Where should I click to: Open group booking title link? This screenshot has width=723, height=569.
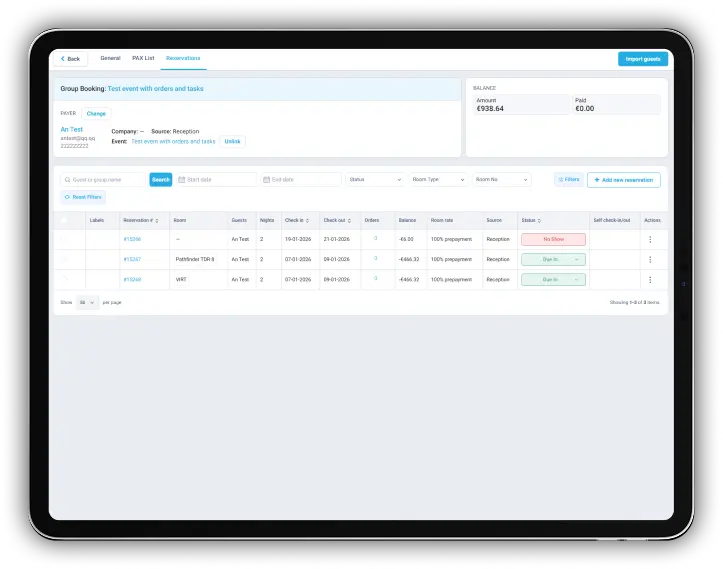[155, 89]
